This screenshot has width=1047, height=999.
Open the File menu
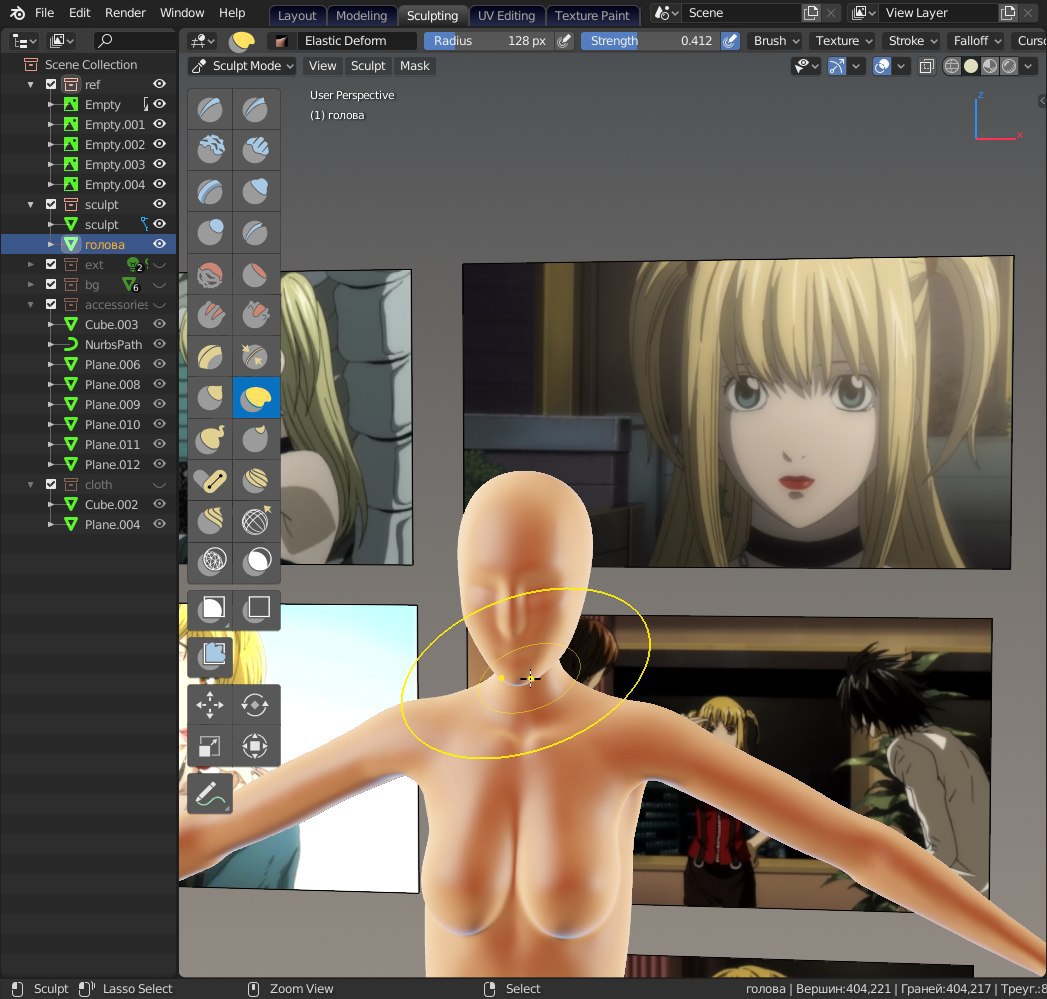tap(44, 13)
